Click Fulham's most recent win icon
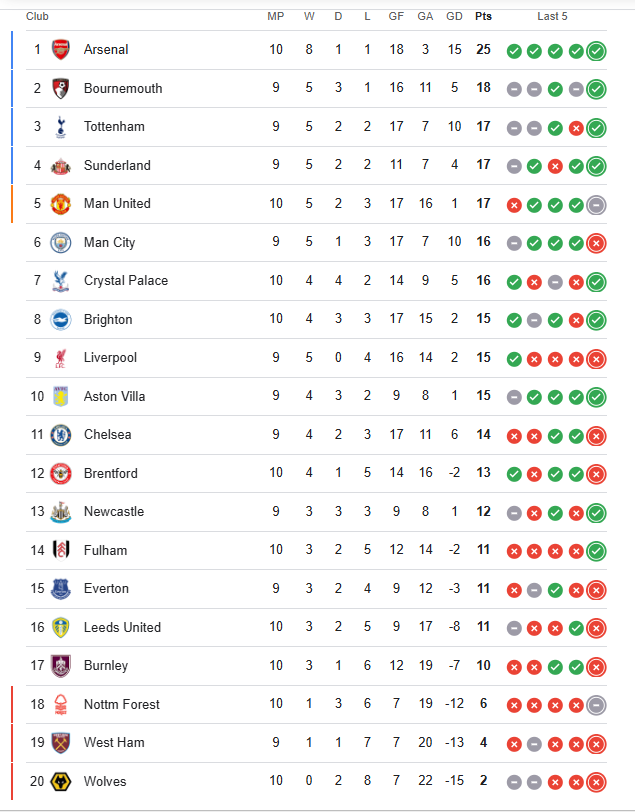The width and height of the screenshot is (635, 812). click(597, 551)
